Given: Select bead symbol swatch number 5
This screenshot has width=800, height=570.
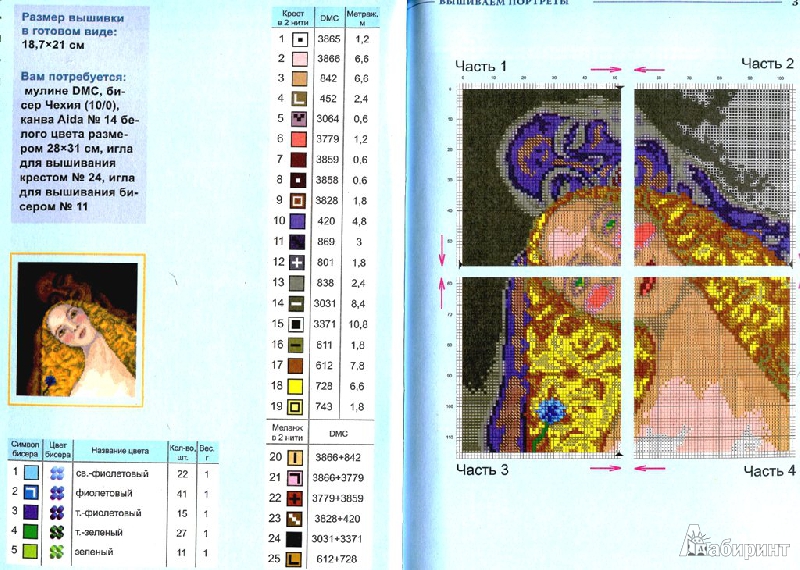Looking at the screenshot, I should coord(31,551).
